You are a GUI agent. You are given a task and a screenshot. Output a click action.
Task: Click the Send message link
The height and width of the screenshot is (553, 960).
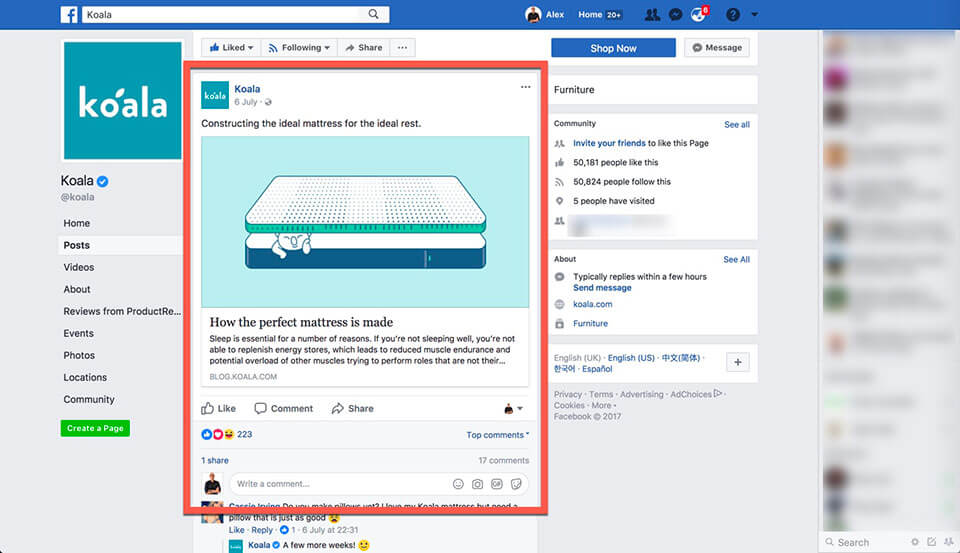click(x=602, y=288)
